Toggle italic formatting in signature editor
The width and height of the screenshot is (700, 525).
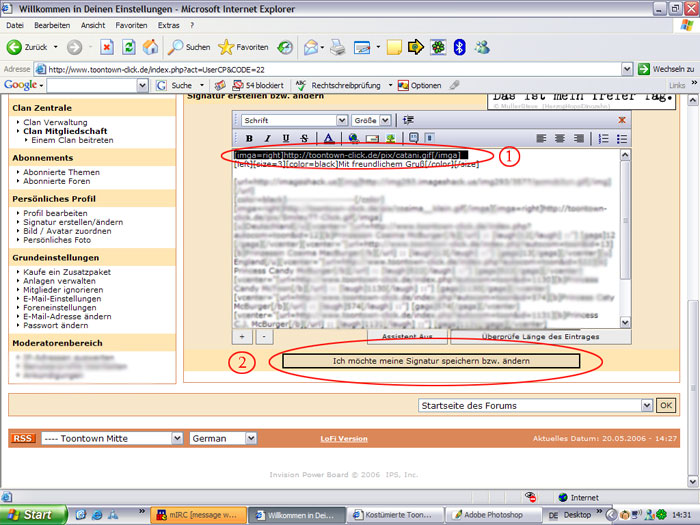tap(267, 138)
